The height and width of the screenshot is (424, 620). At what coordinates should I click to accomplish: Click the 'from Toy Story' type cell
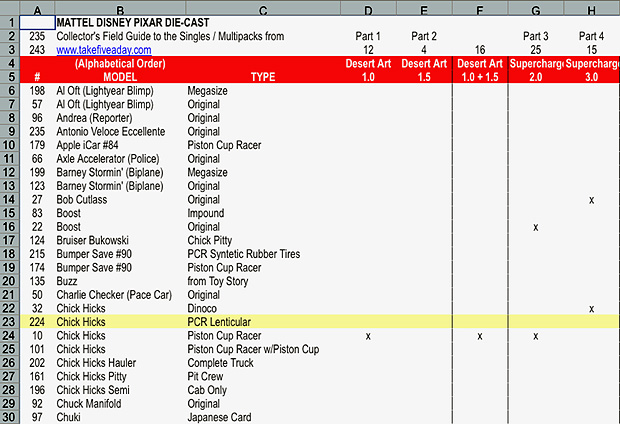(x=218, y=281)
